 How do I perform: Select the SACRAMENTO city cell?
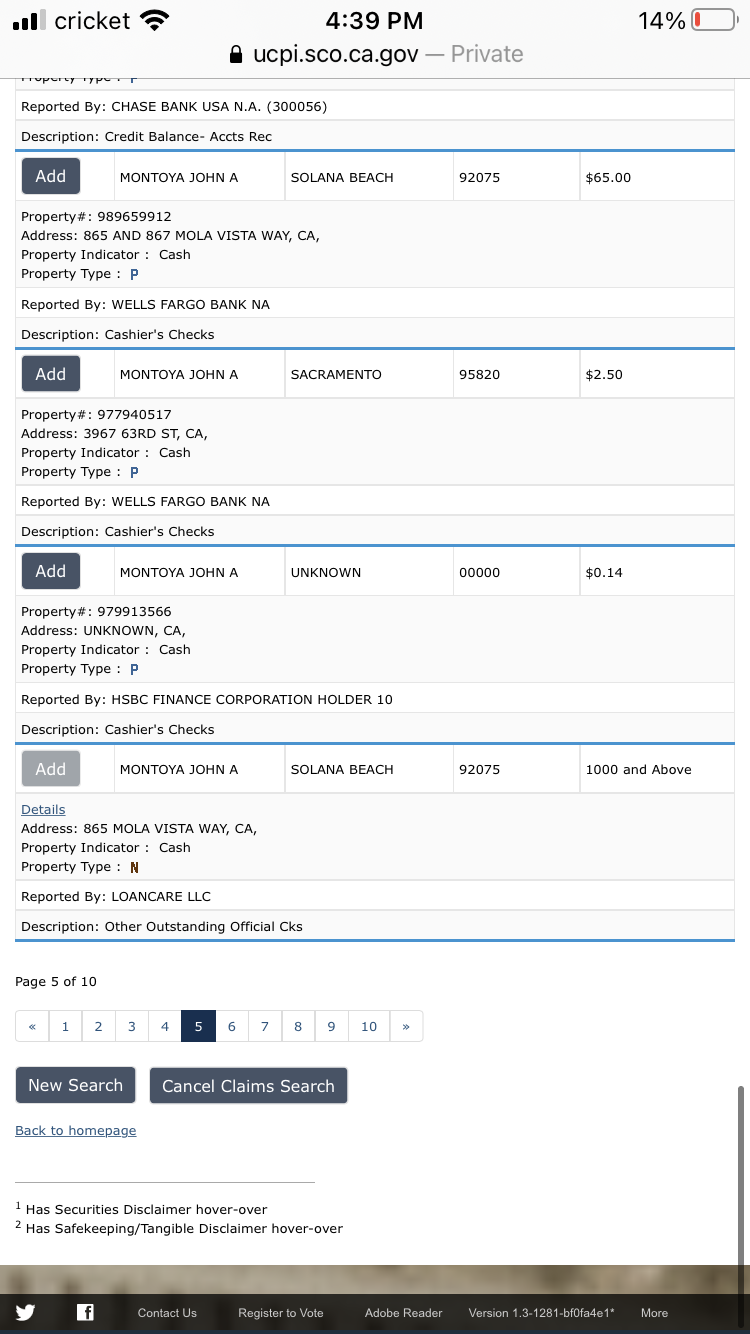point(369,374)
